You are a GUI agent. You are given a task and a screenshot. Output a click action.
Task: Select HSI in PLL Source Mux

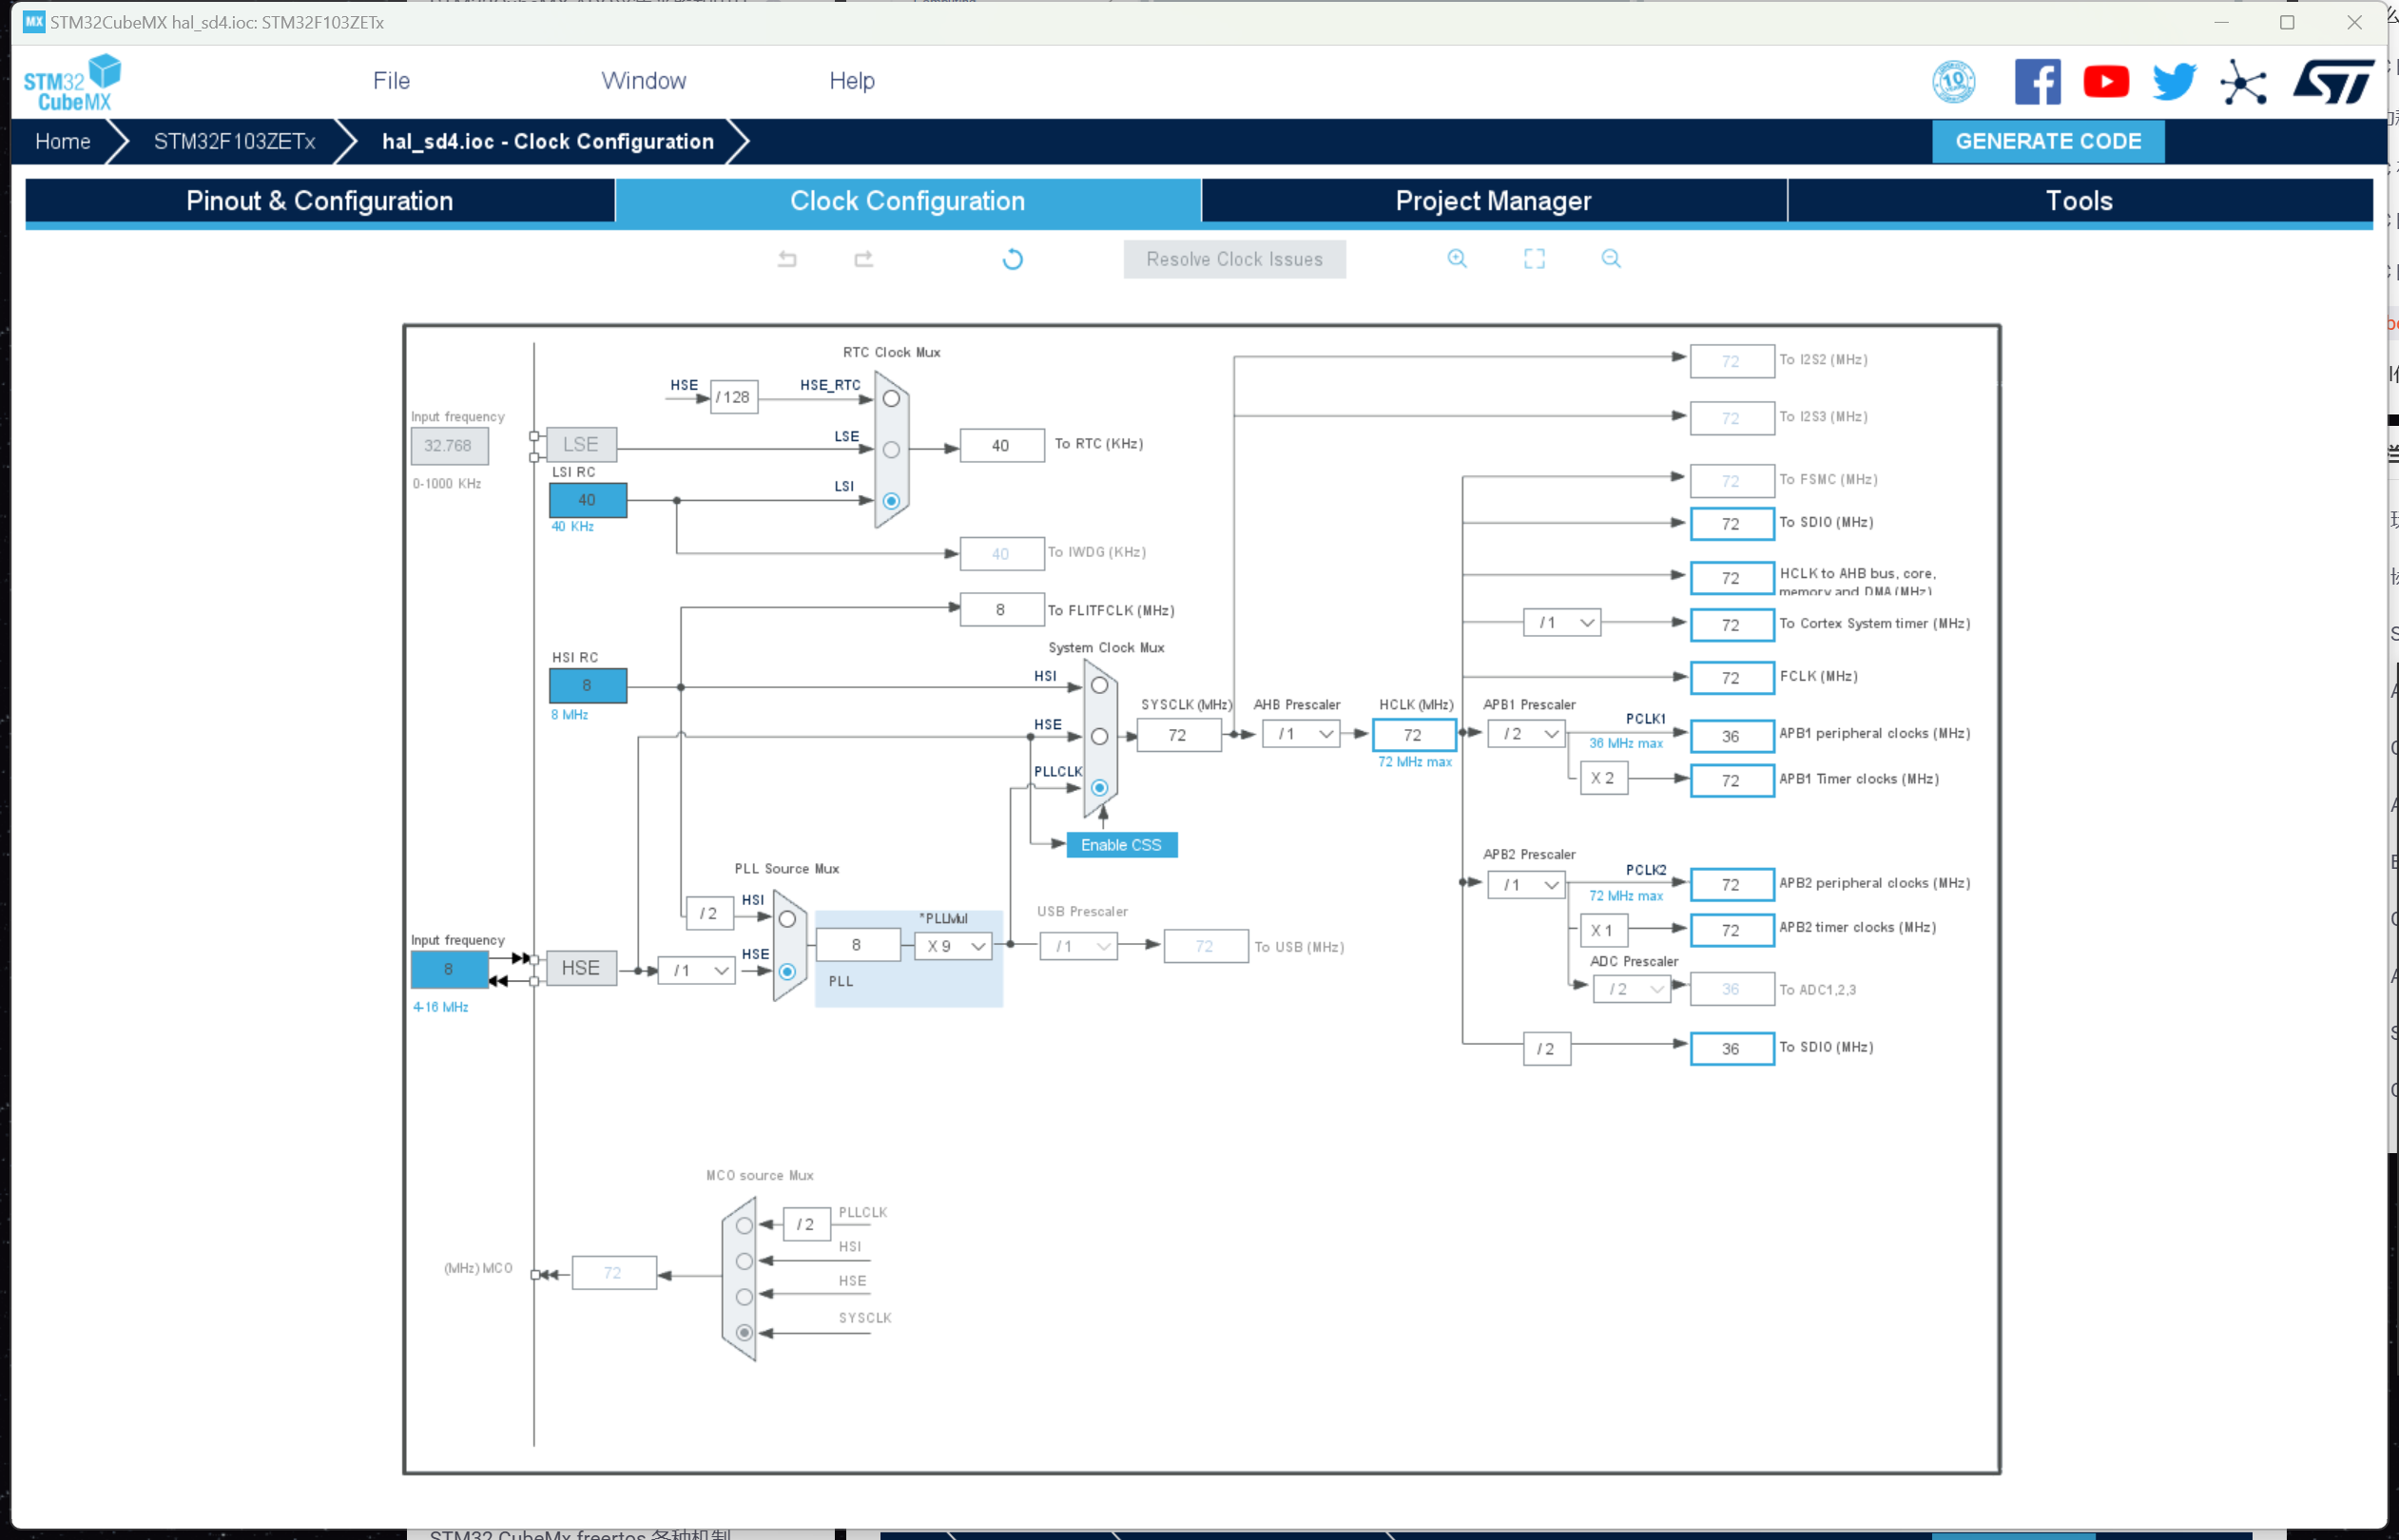[787, 919]
